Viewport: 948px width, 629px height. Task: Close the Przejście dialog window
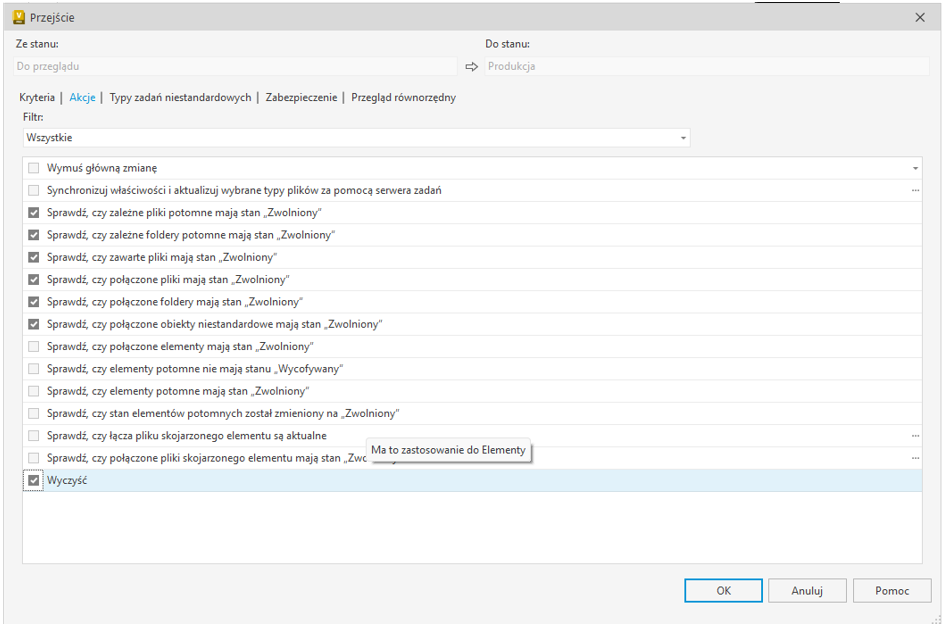click(x=920, y=17)
